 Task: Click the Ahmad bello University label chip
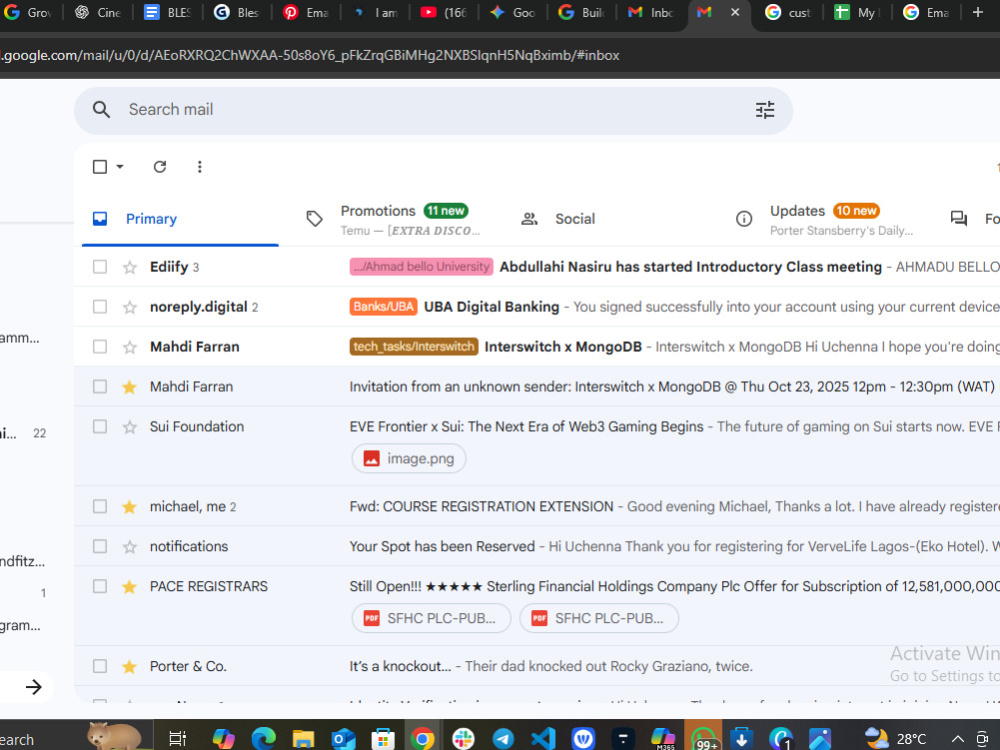click(422, 267)
